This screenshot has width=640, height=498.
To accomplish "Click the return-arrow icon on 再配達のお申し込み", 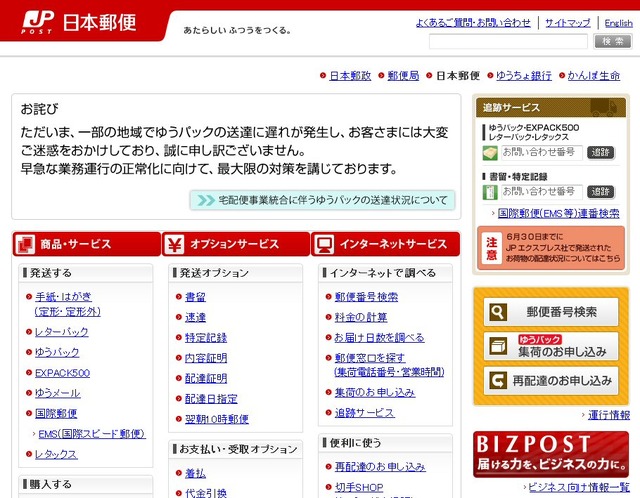I will click(x=498, y=380).
